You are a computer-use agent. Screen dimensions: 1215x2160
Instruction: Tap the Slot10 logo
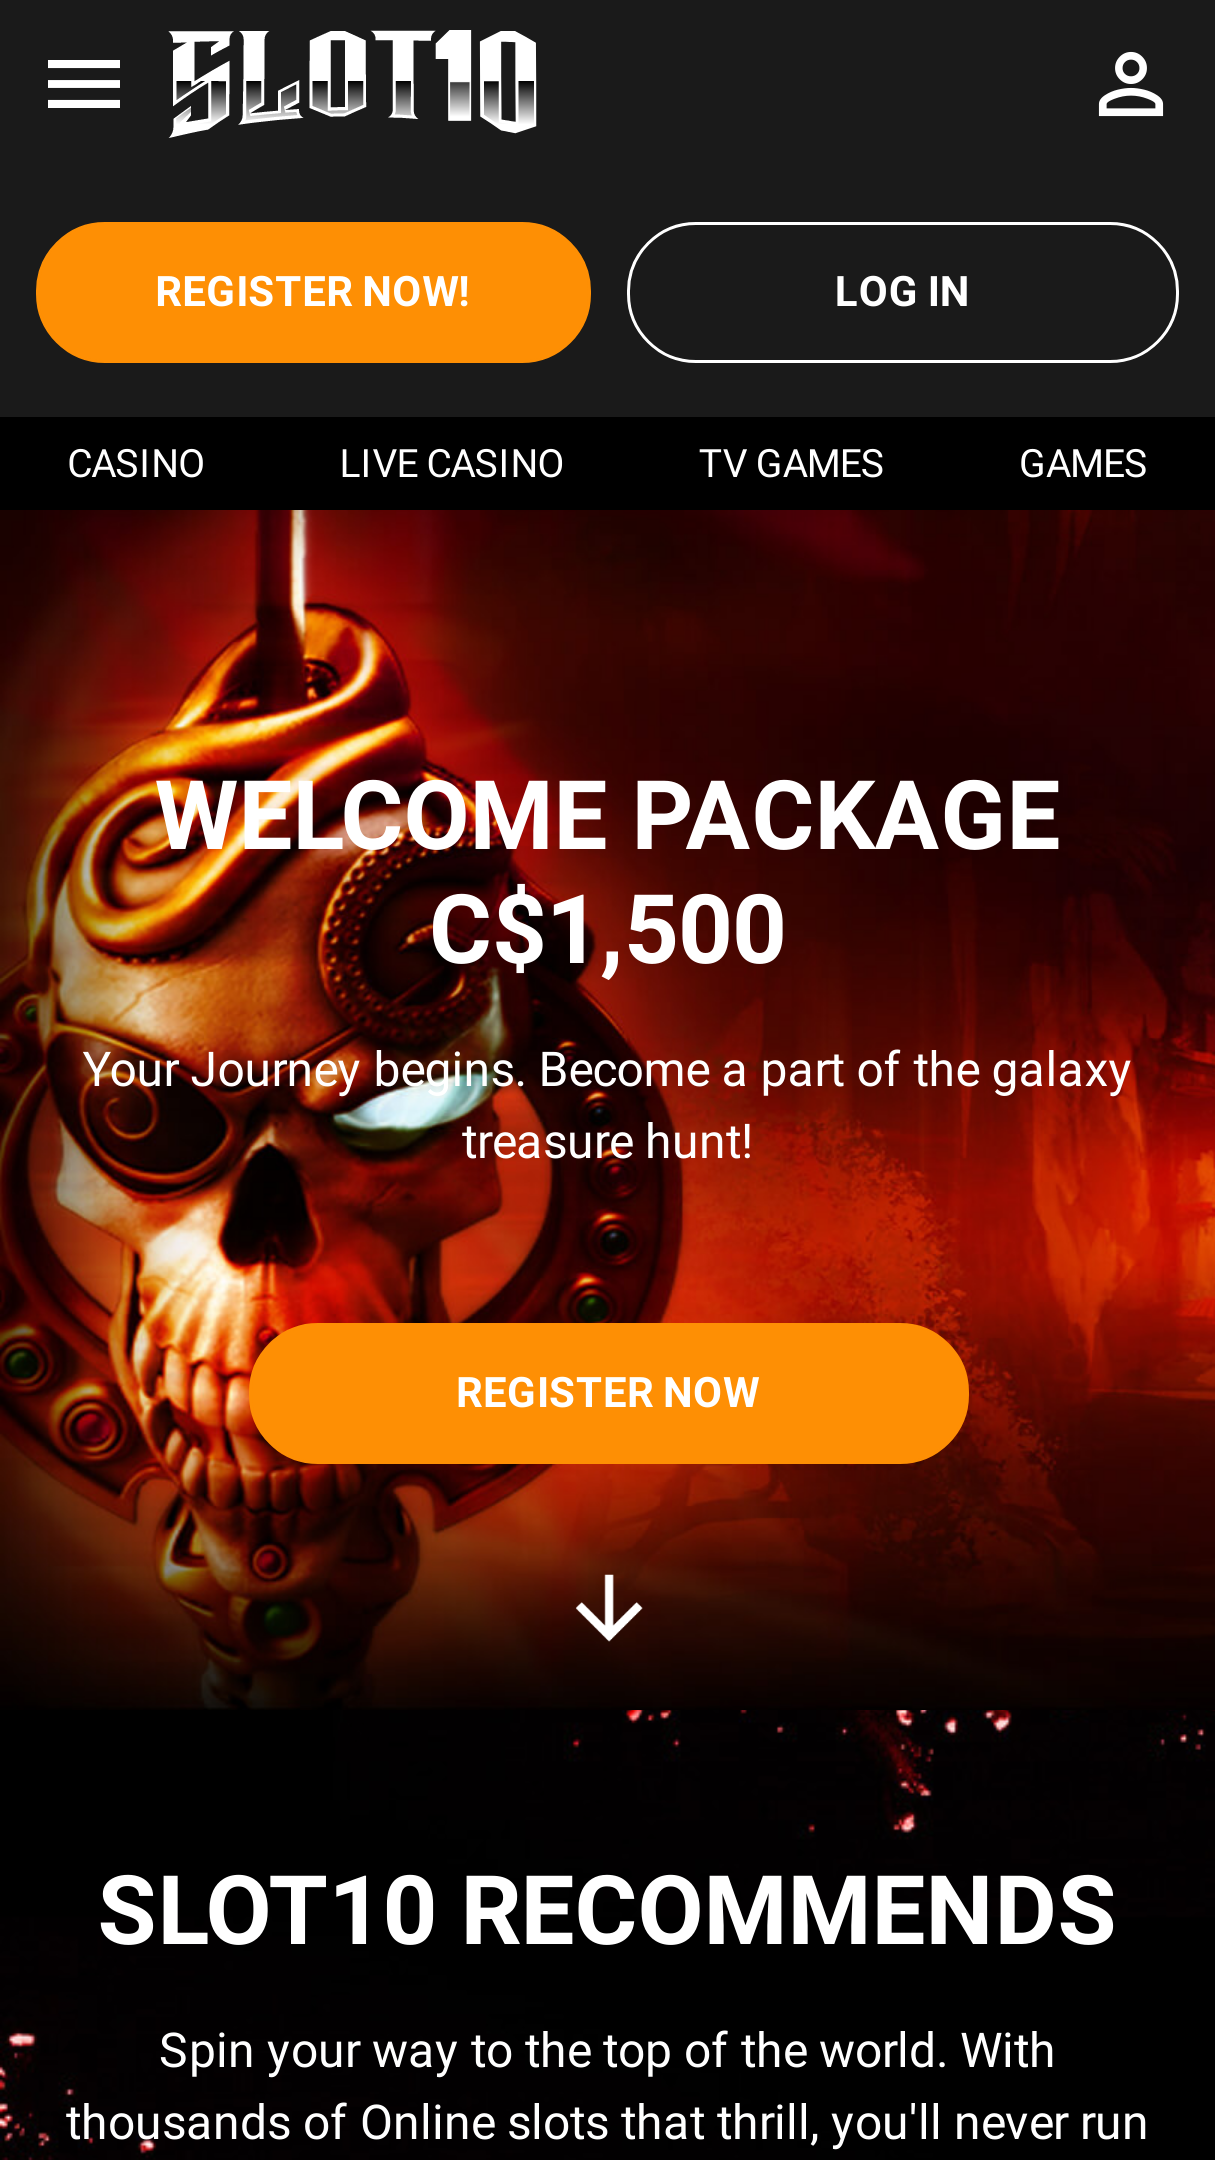coord(353,83)
